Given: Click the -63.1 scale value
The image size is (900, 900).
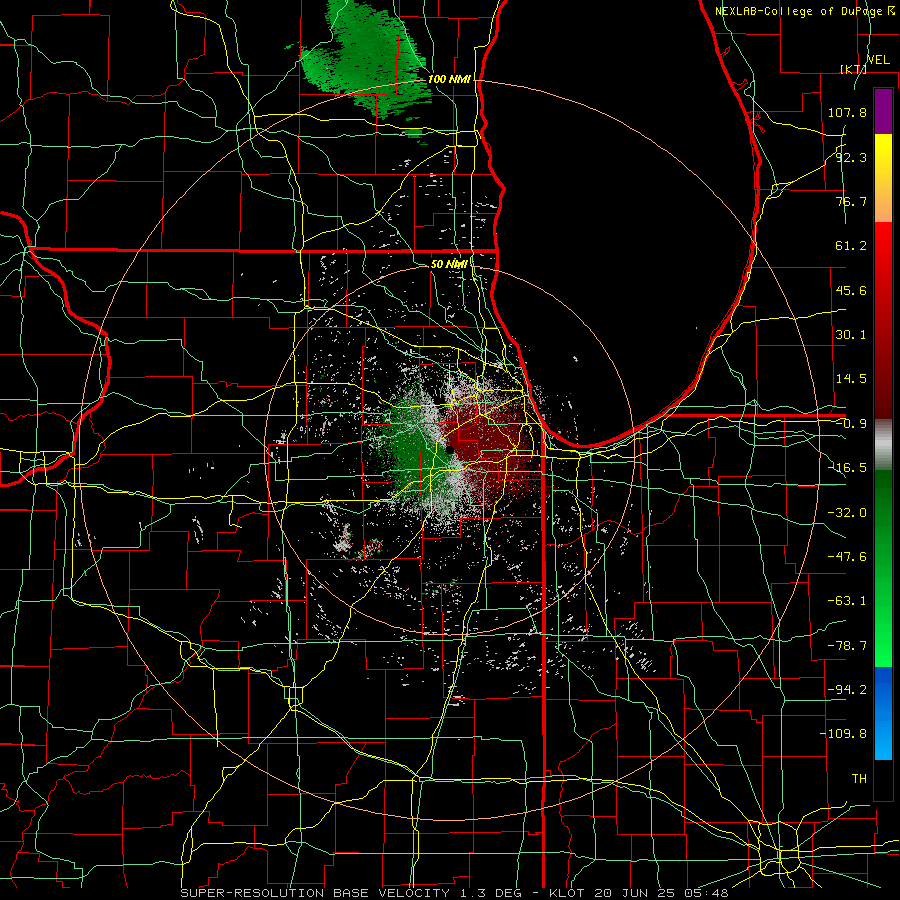Looking at the screenshot, I should tap(847, 601).
